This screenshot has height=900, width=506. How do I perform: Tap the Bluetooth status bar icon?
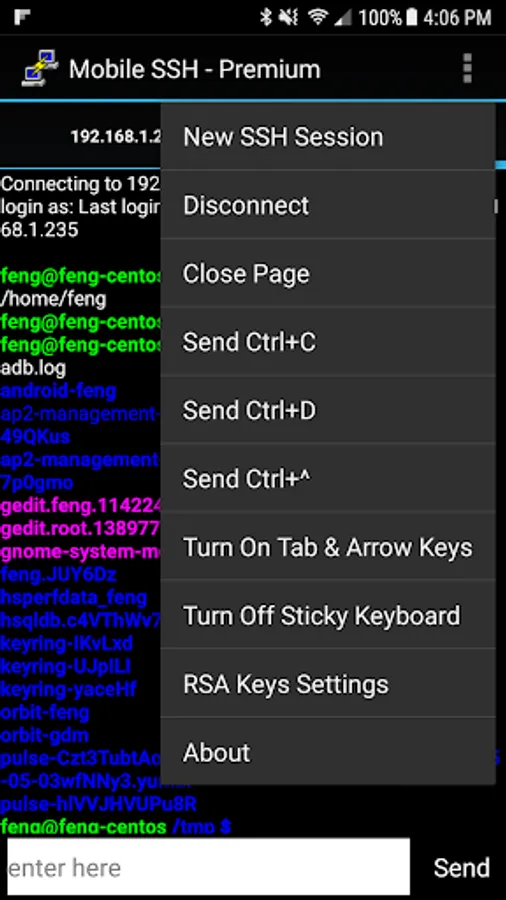click(266, 17)
